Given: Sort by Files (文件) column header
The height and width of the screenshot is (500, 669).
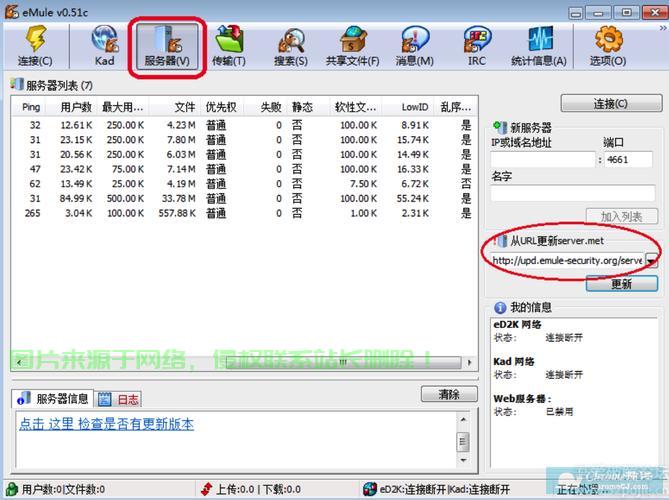Looking at the screenshot, I should click(x=175, y=107).
